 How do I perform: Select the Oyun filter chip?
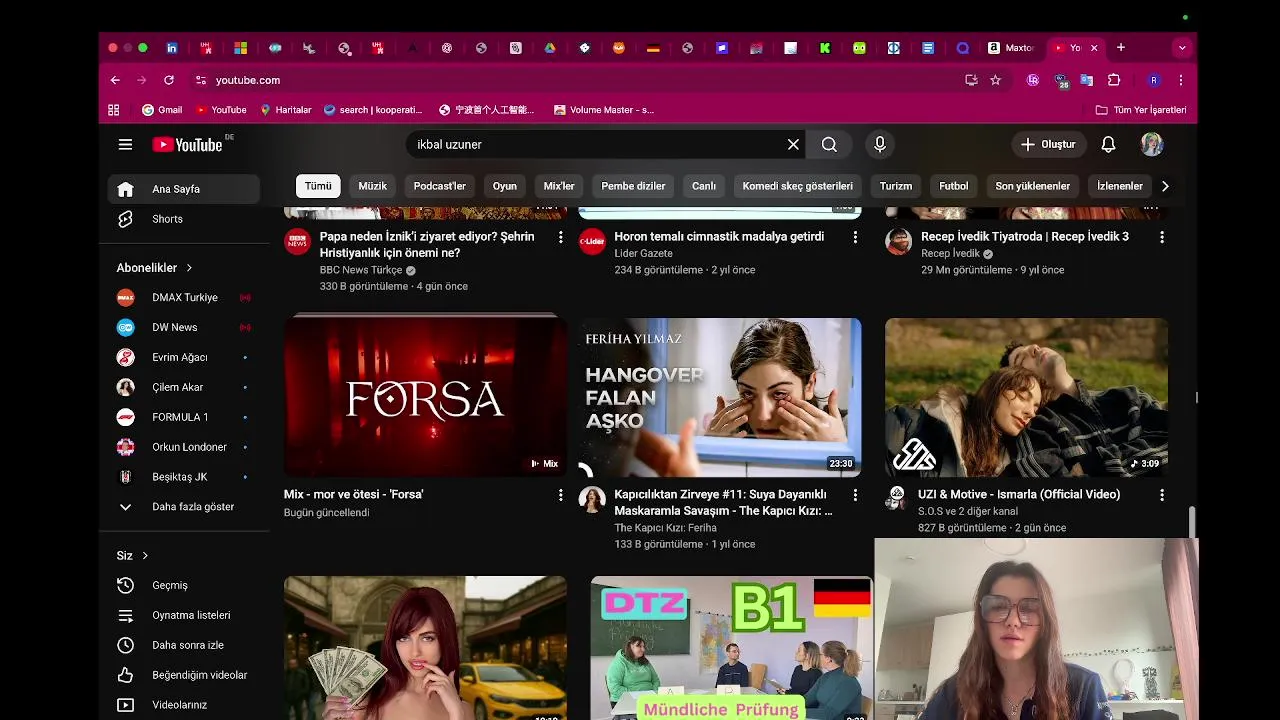click(505, 186)
